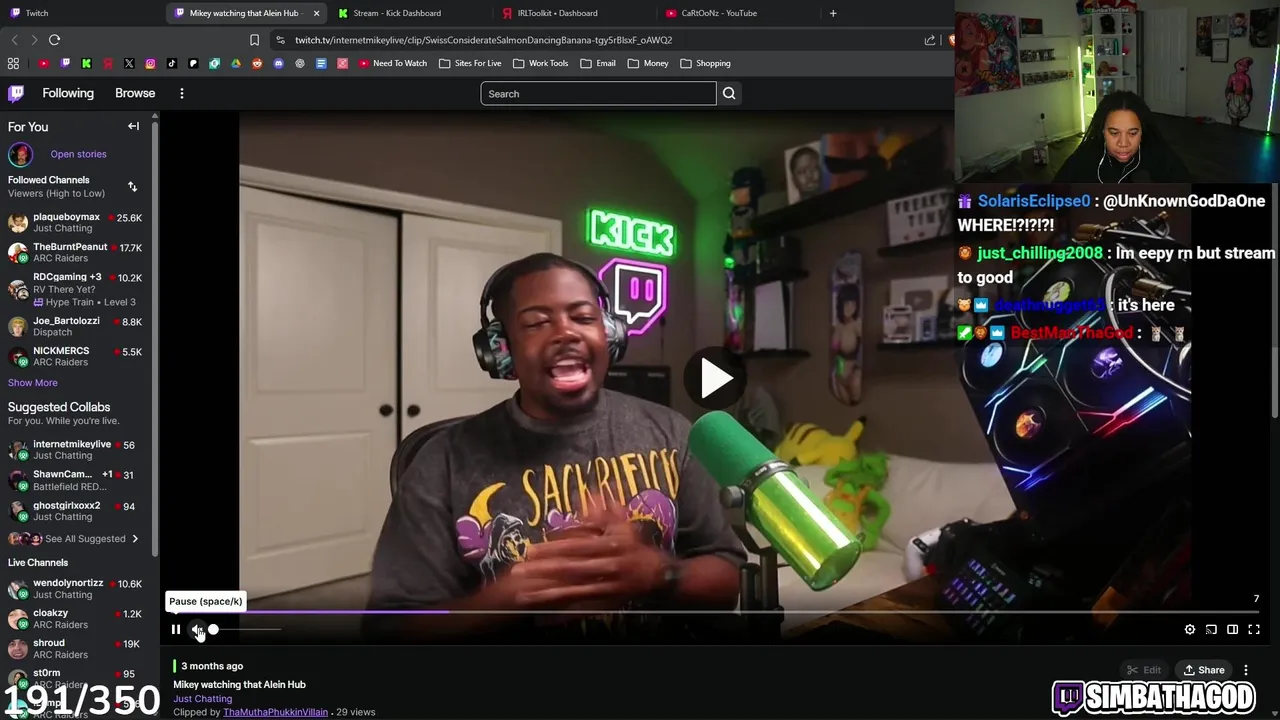Image resolution: width=1280 pixels, height=720 pixels.
Task: Open the apps grid bookmark icon
Action: coord(13,63)
